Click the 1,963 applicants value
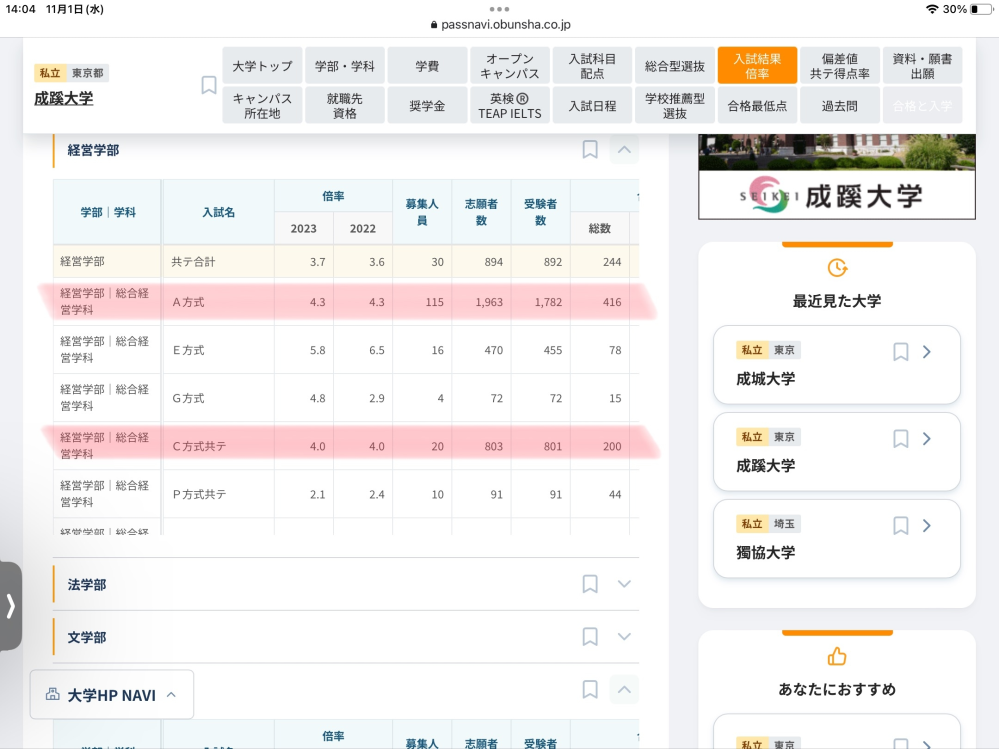Screen dimensions: 999x749 tap(489, 302)
